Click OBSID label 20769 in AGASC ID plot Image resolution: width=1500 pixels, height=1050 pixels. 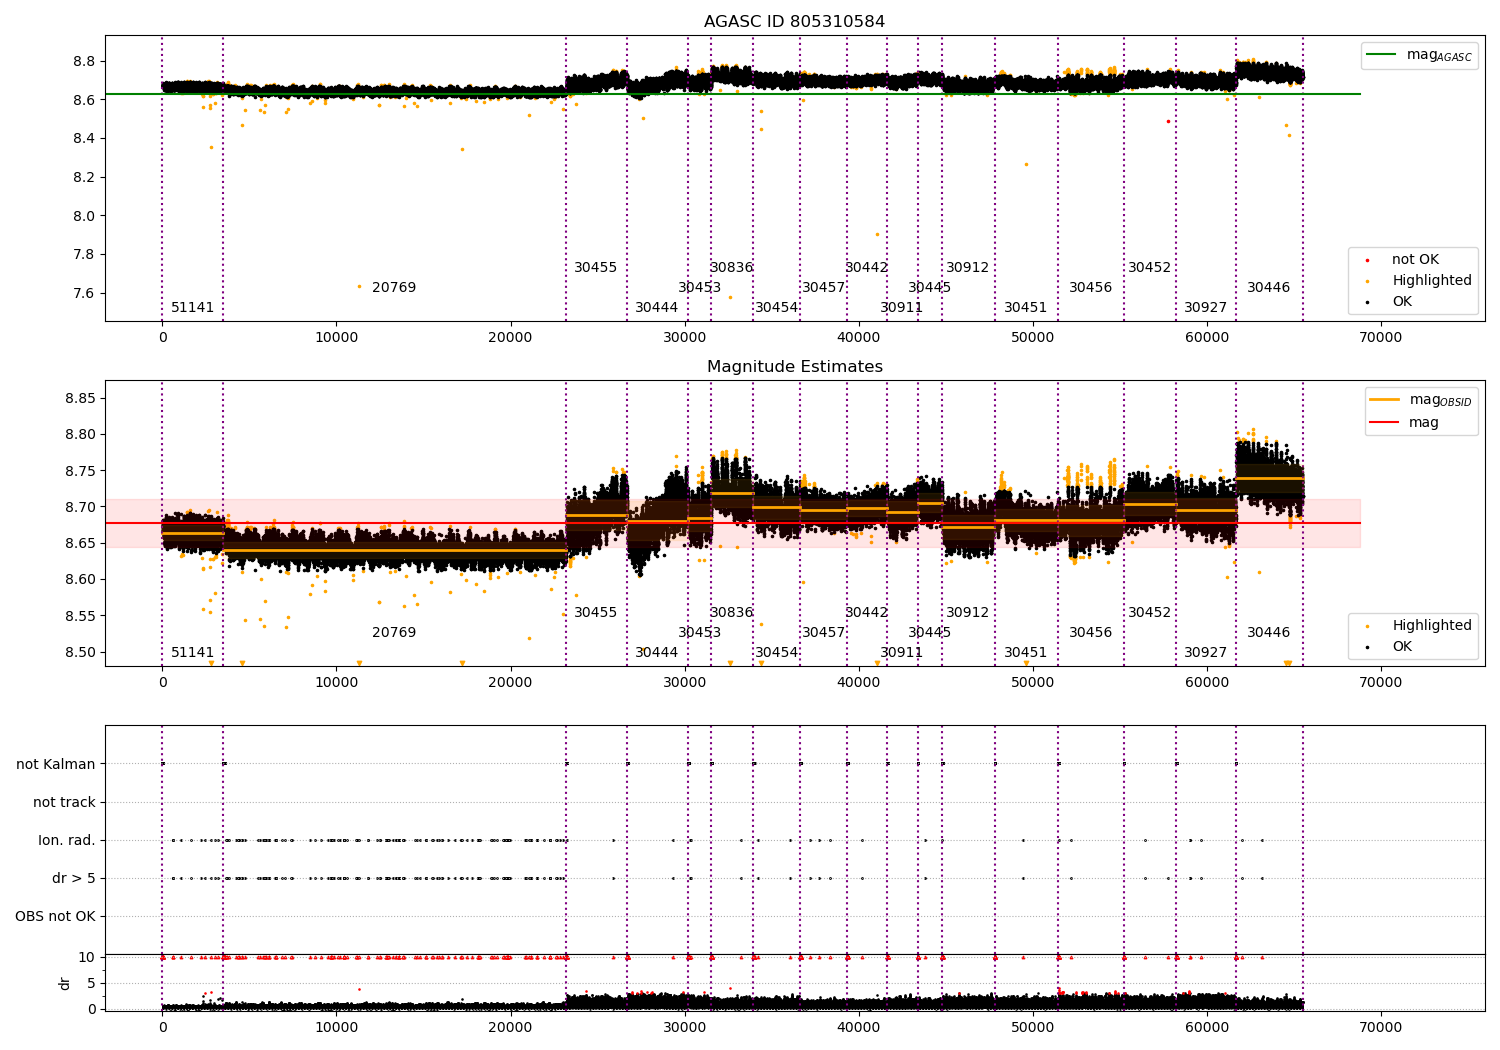[x=394, y=288]
